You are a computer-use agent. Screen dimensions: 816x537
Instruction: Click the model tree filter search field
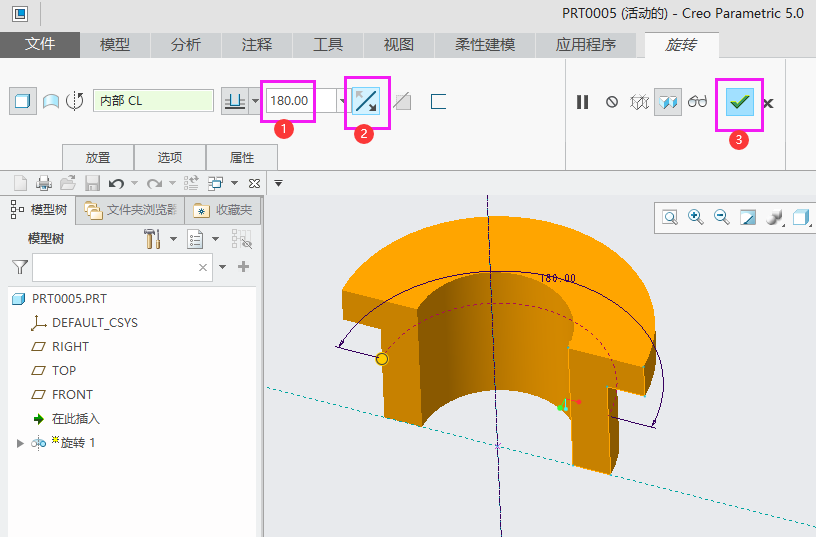point(115,267)
